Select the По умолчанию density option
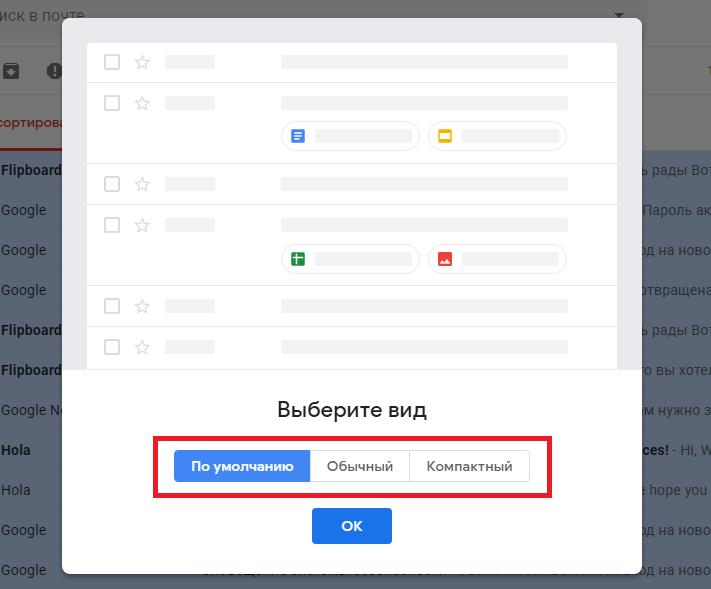 tap(242, 466)
